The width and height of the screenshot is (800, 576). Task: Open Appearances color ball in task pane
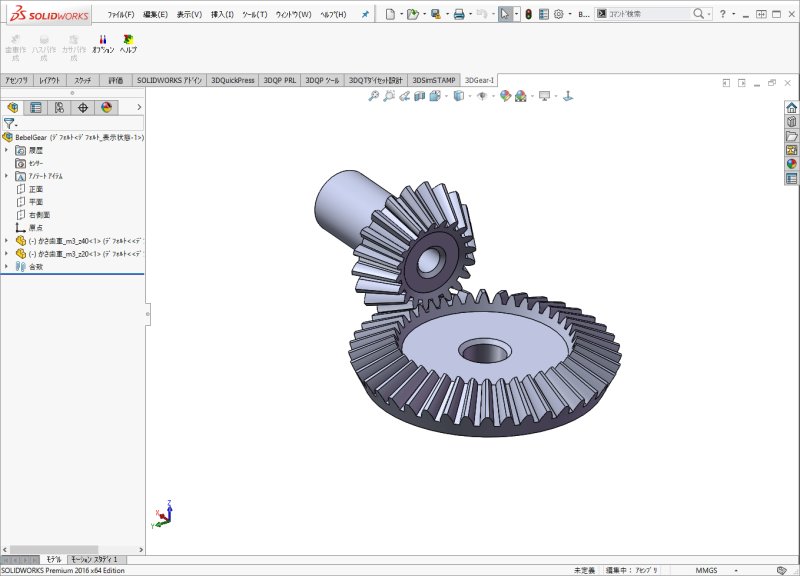(x=791, y=164)
